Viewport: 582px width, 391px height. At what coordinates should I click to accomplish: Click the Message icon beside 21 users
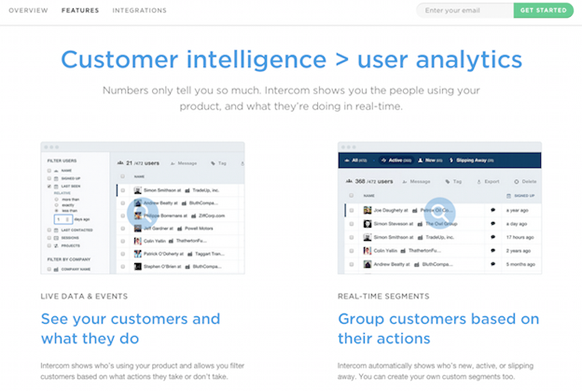(173, 163)
